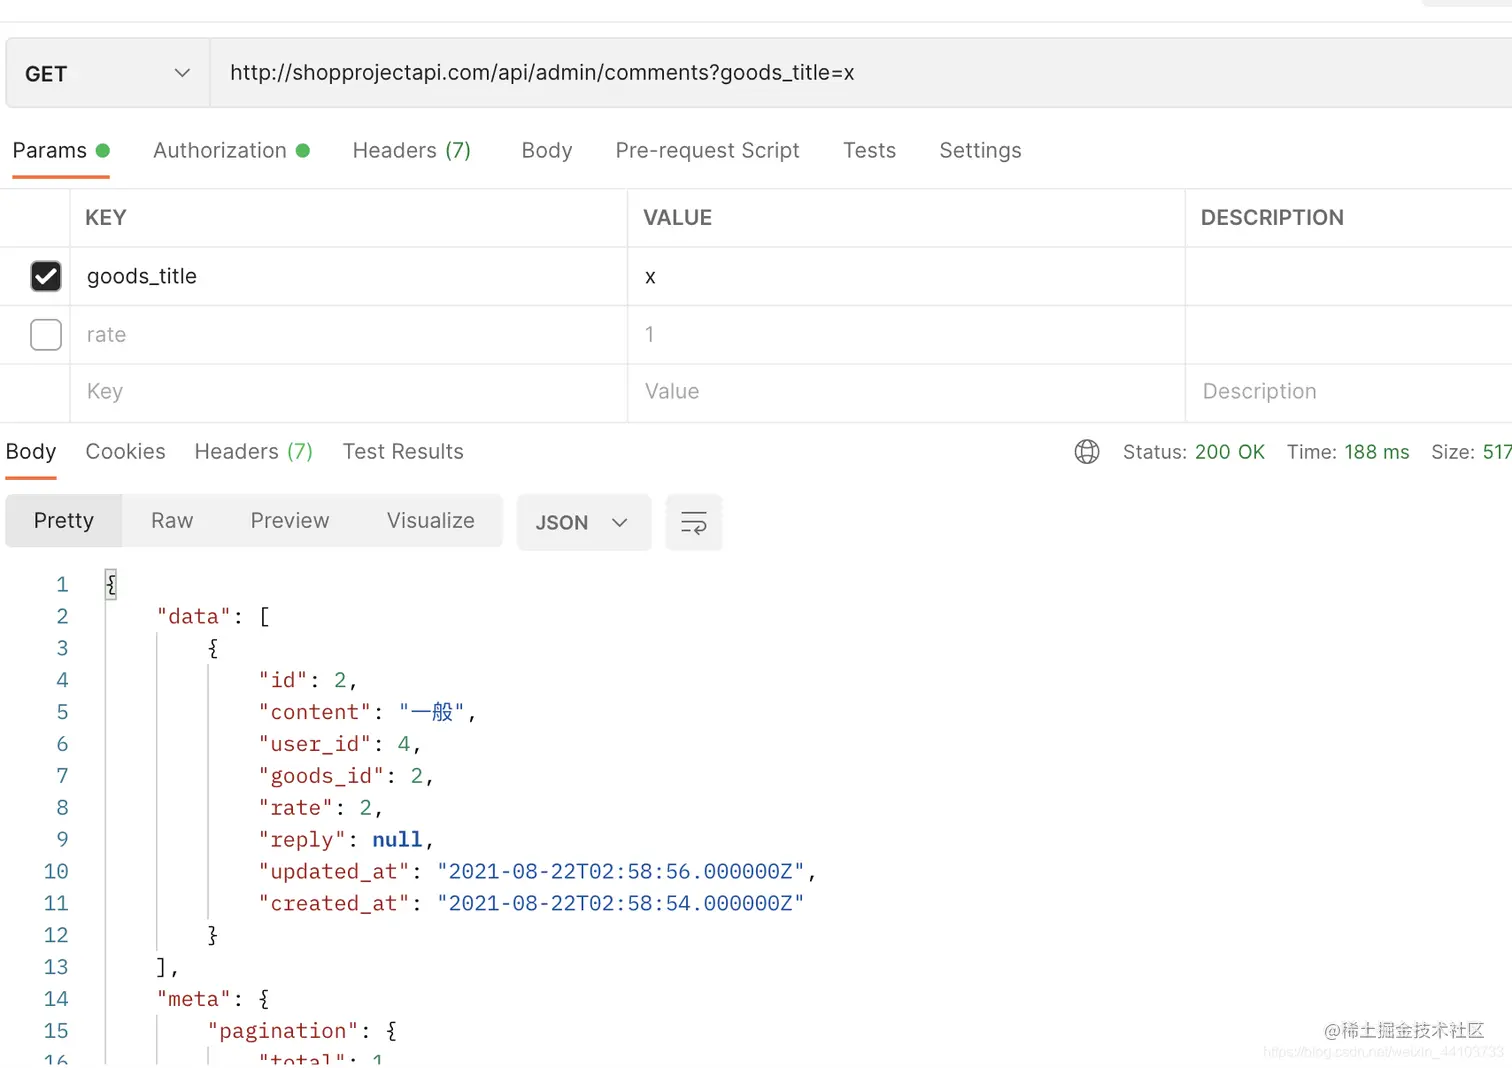Click the empty Key placeholder field
The image size is (1512, 1068).
349,392
